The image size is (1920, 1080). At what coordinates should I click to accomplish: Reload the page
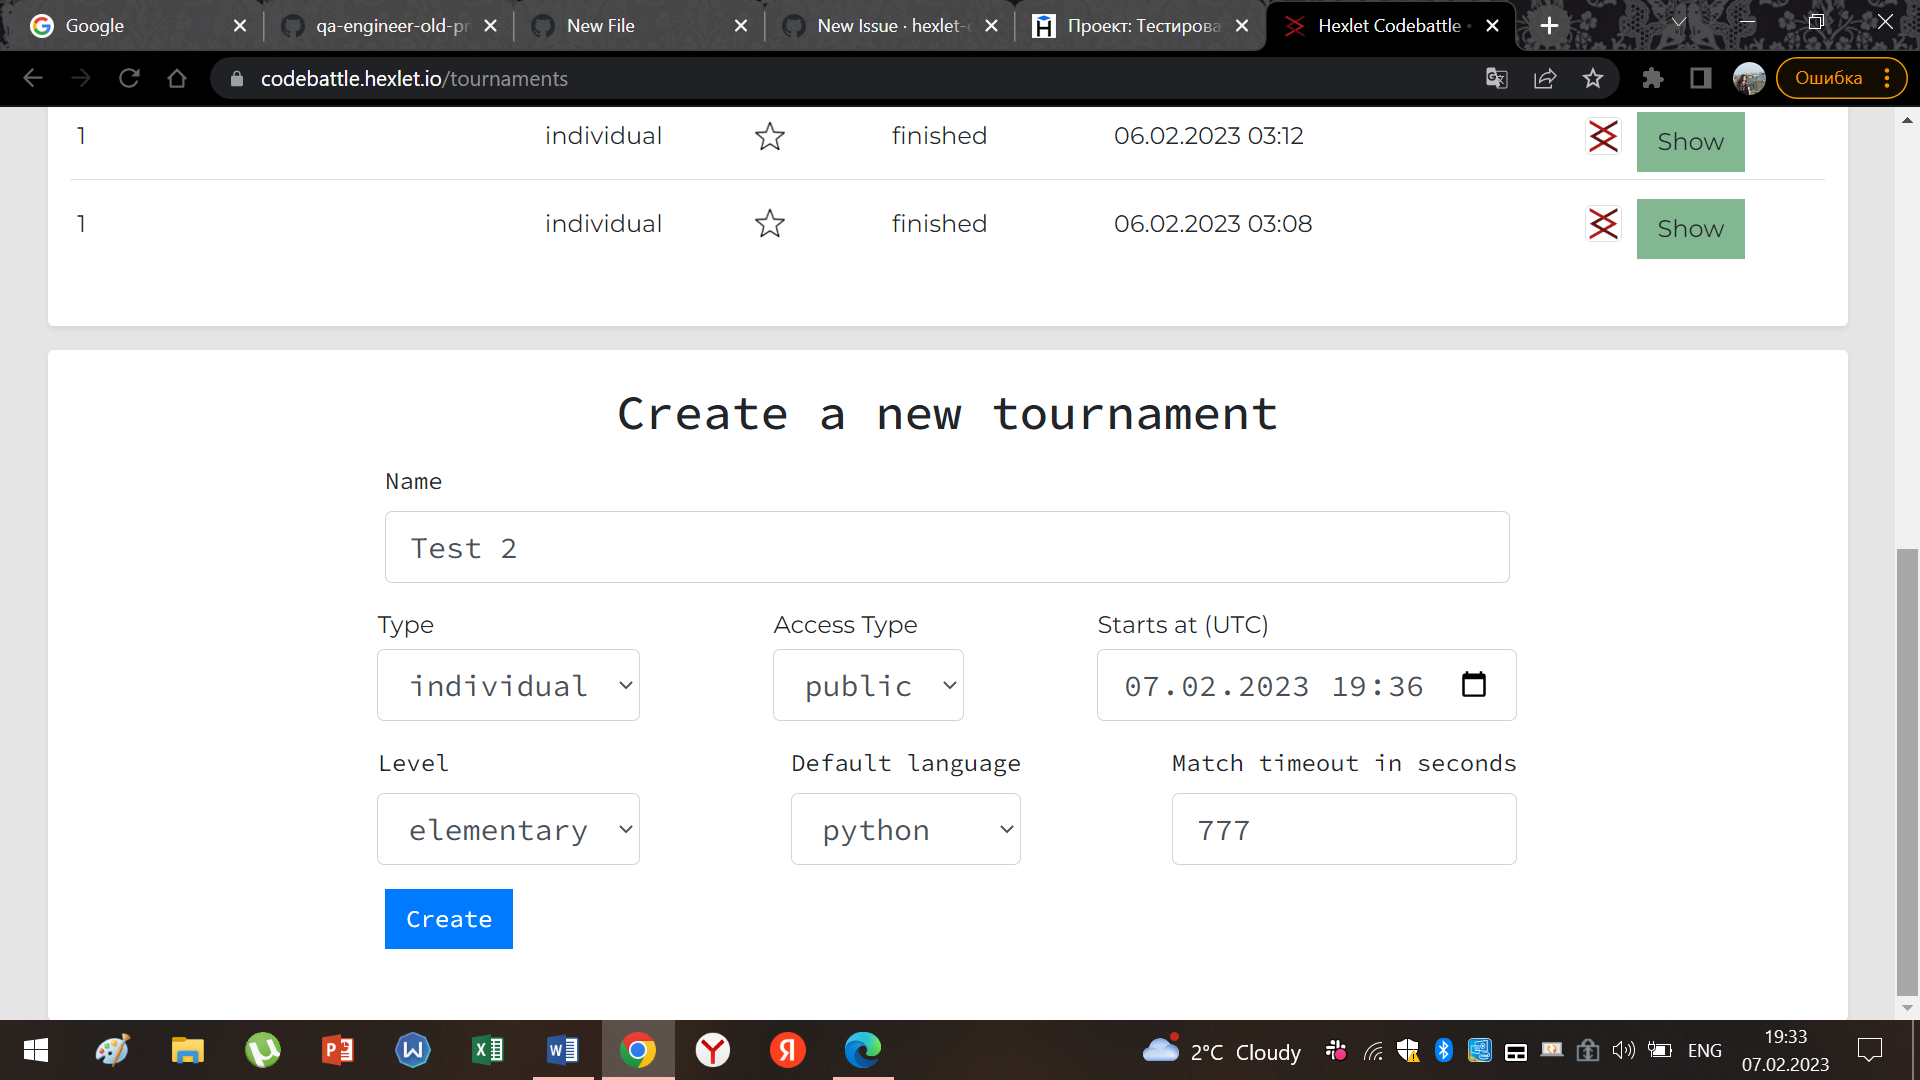tap(129, 78)
